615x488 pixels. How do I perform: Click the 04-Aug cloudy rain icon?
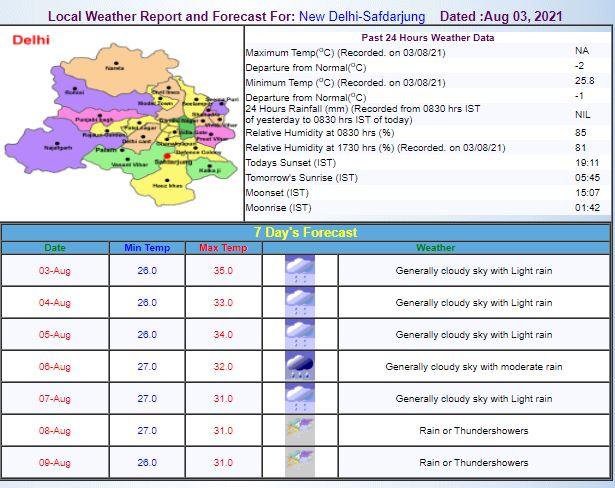point(300,303)
